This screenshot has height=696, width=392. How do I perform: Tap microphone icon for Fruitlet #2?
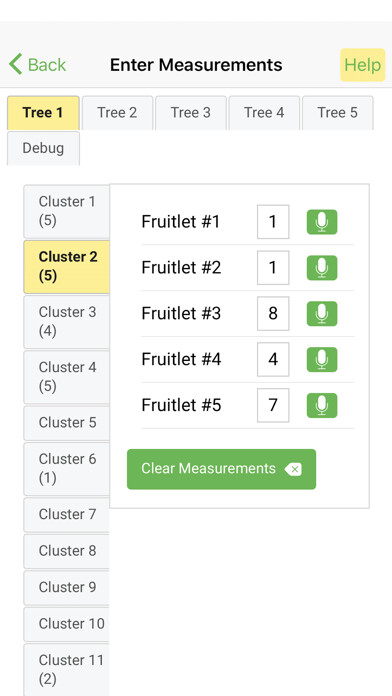tap(322, 268)
